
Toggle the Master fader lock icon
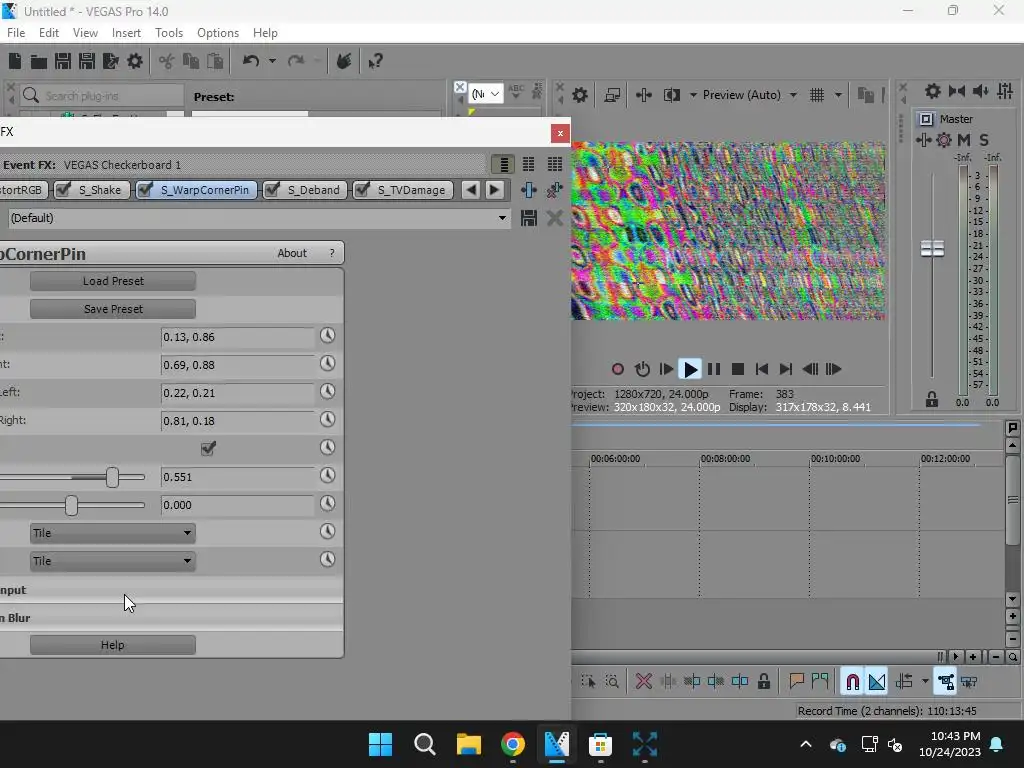[932, 400]
